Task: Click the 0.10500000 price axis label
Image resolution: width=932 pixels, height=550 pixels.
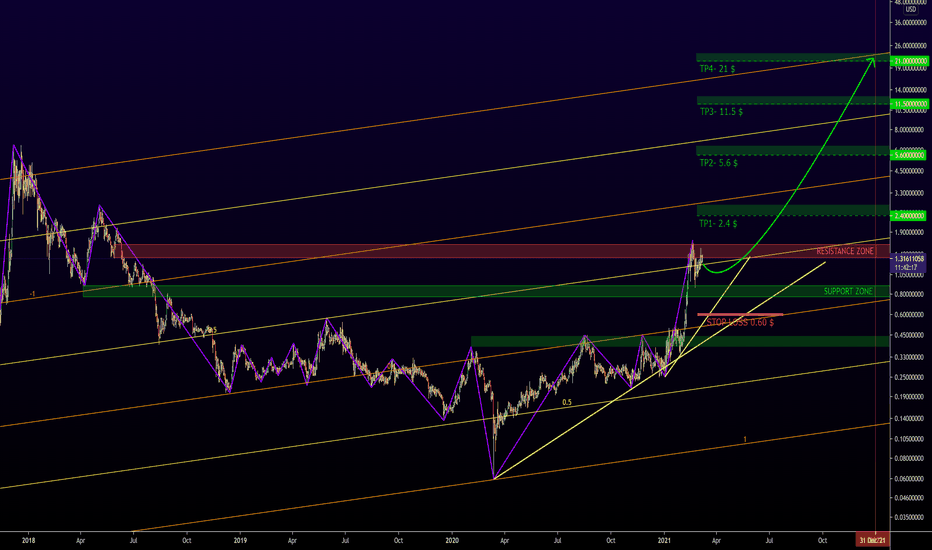Action: (909, 439)
